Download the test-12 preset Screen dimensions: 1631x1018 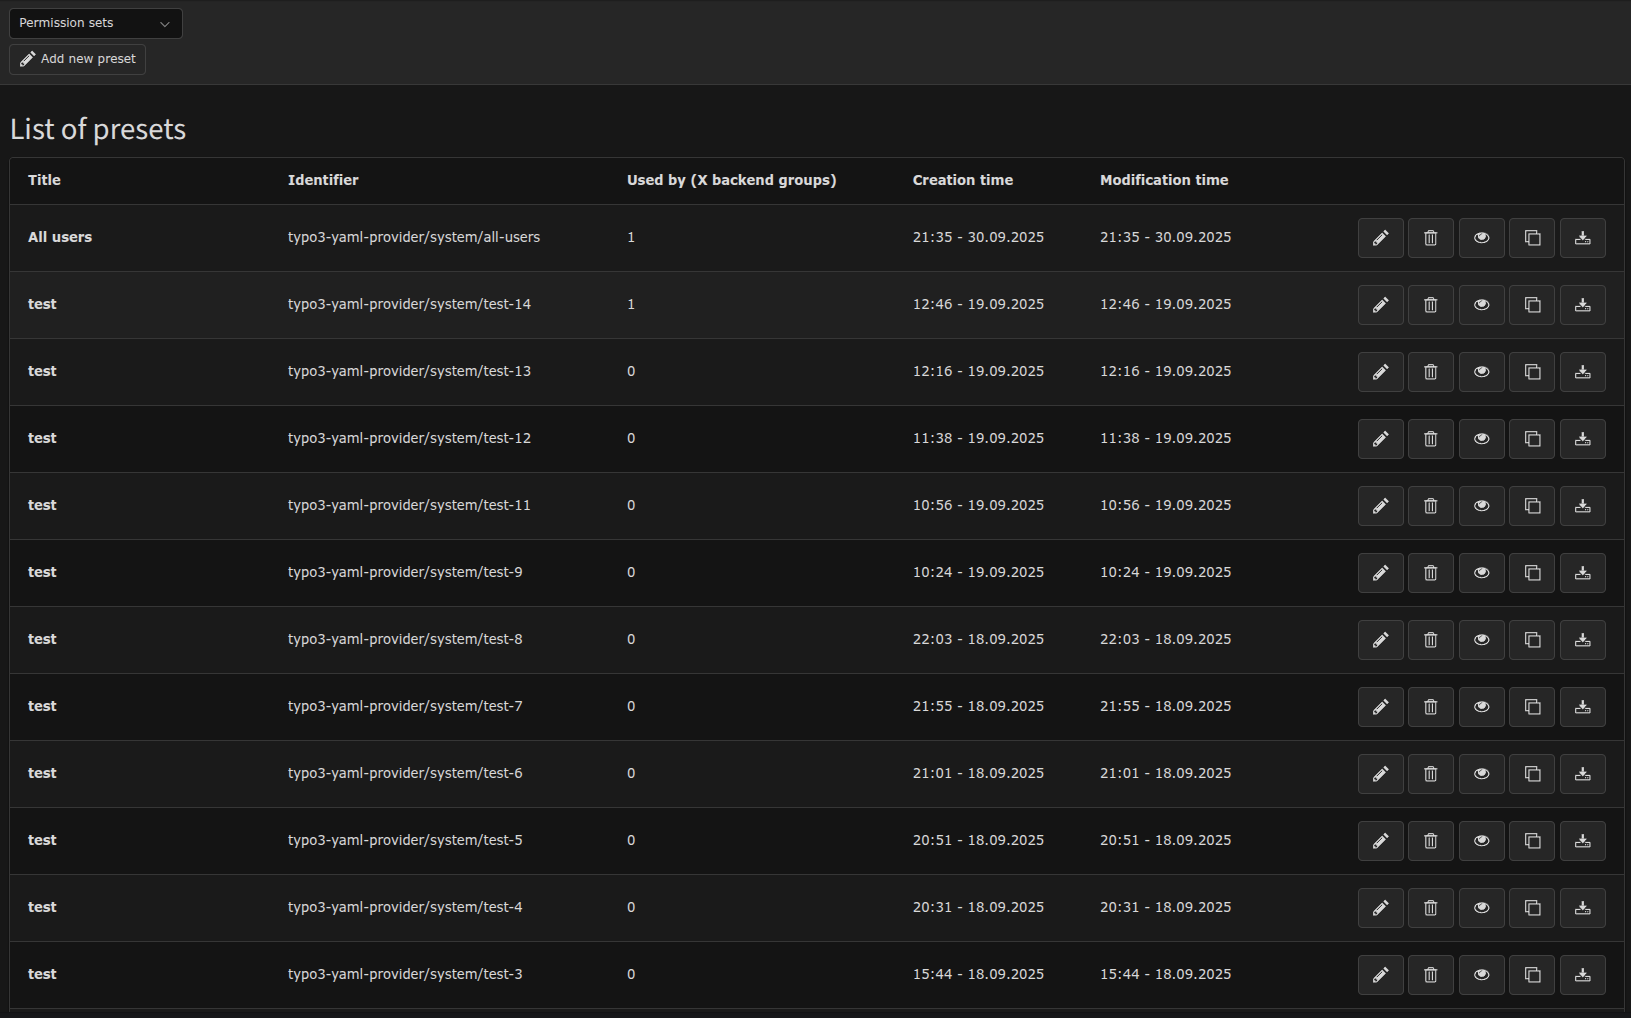click(x=1582, y=439)
